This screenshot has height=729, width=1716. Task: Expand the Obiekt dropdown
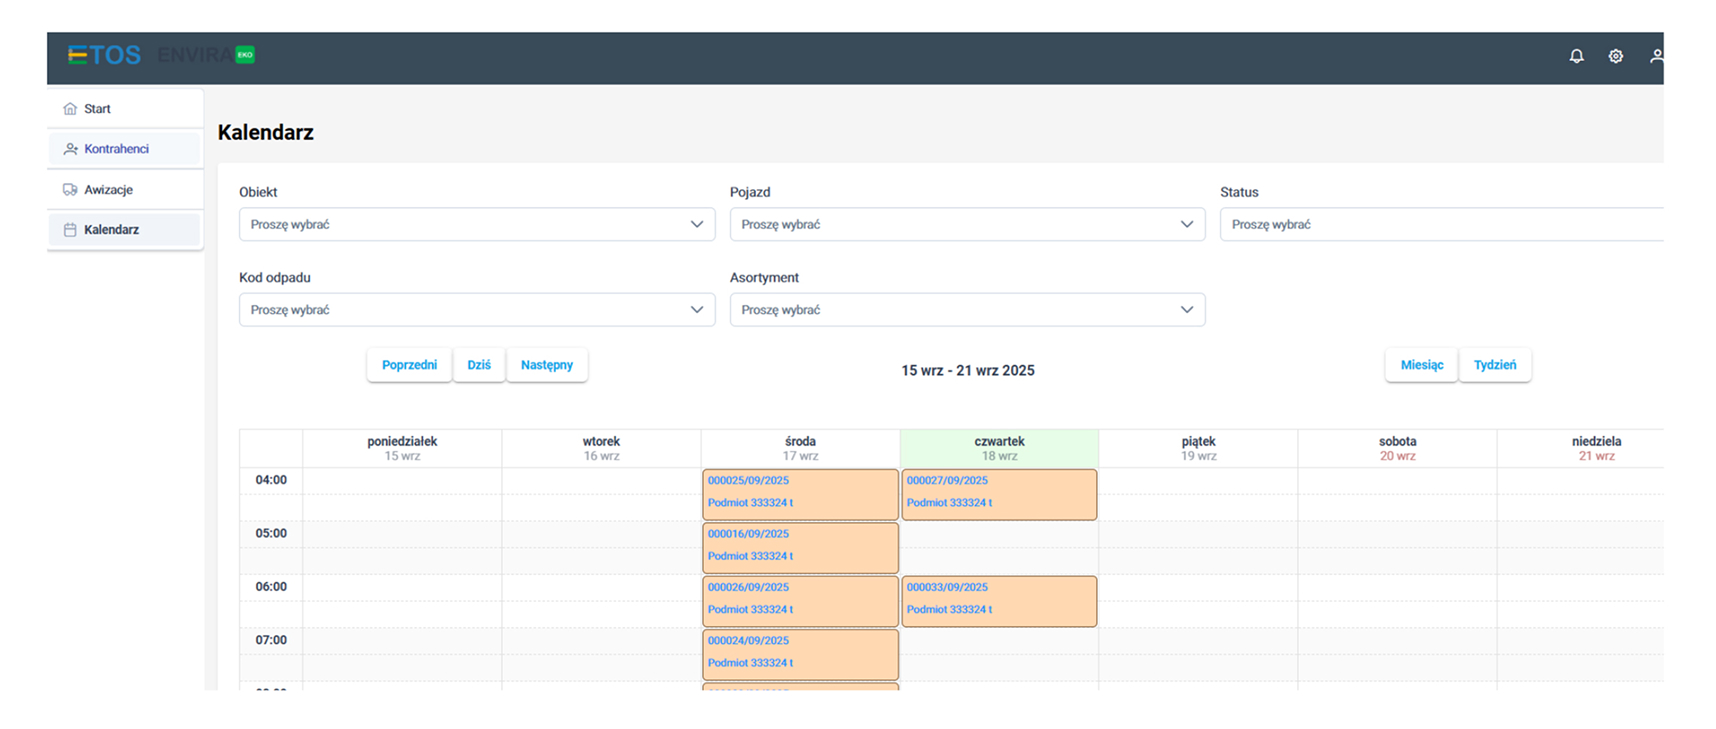click(476, 225)
